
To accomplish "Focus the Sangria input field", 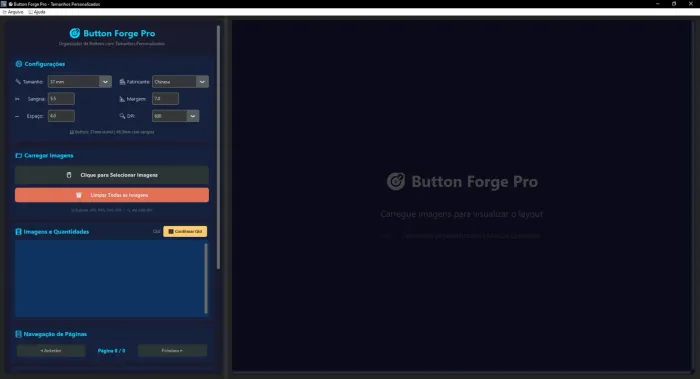I will pyautogui.click(x=61, y=99).
